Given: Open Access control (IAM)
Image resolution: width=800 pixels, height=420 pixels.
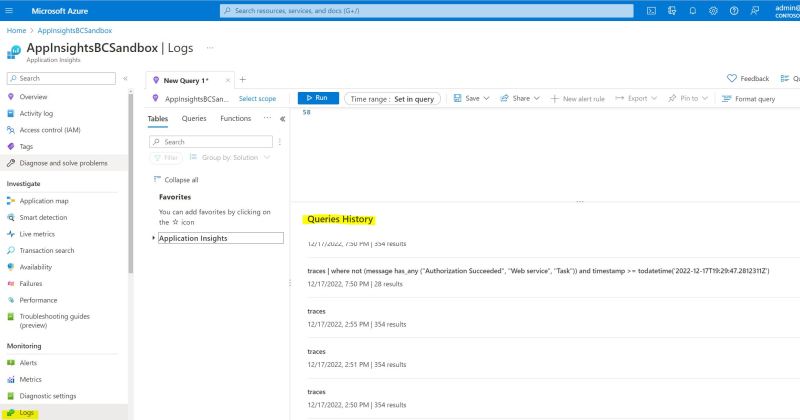Looking at the screenshot, I should coord(49,130).
